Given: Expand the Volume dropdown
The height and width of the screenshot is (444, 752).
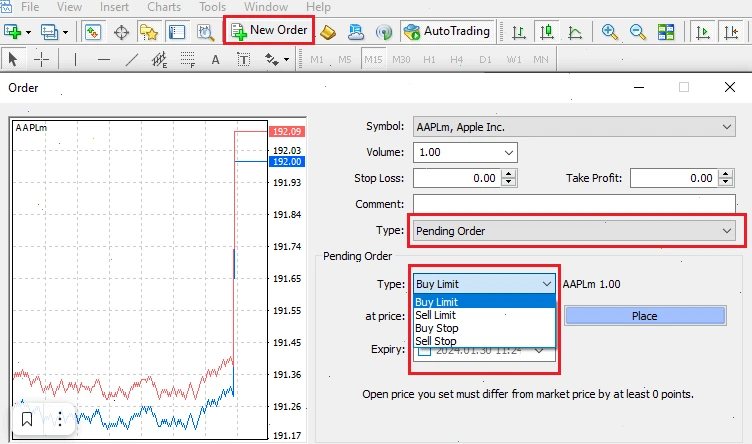Looking at the screenshot, I should click(509, 153).
